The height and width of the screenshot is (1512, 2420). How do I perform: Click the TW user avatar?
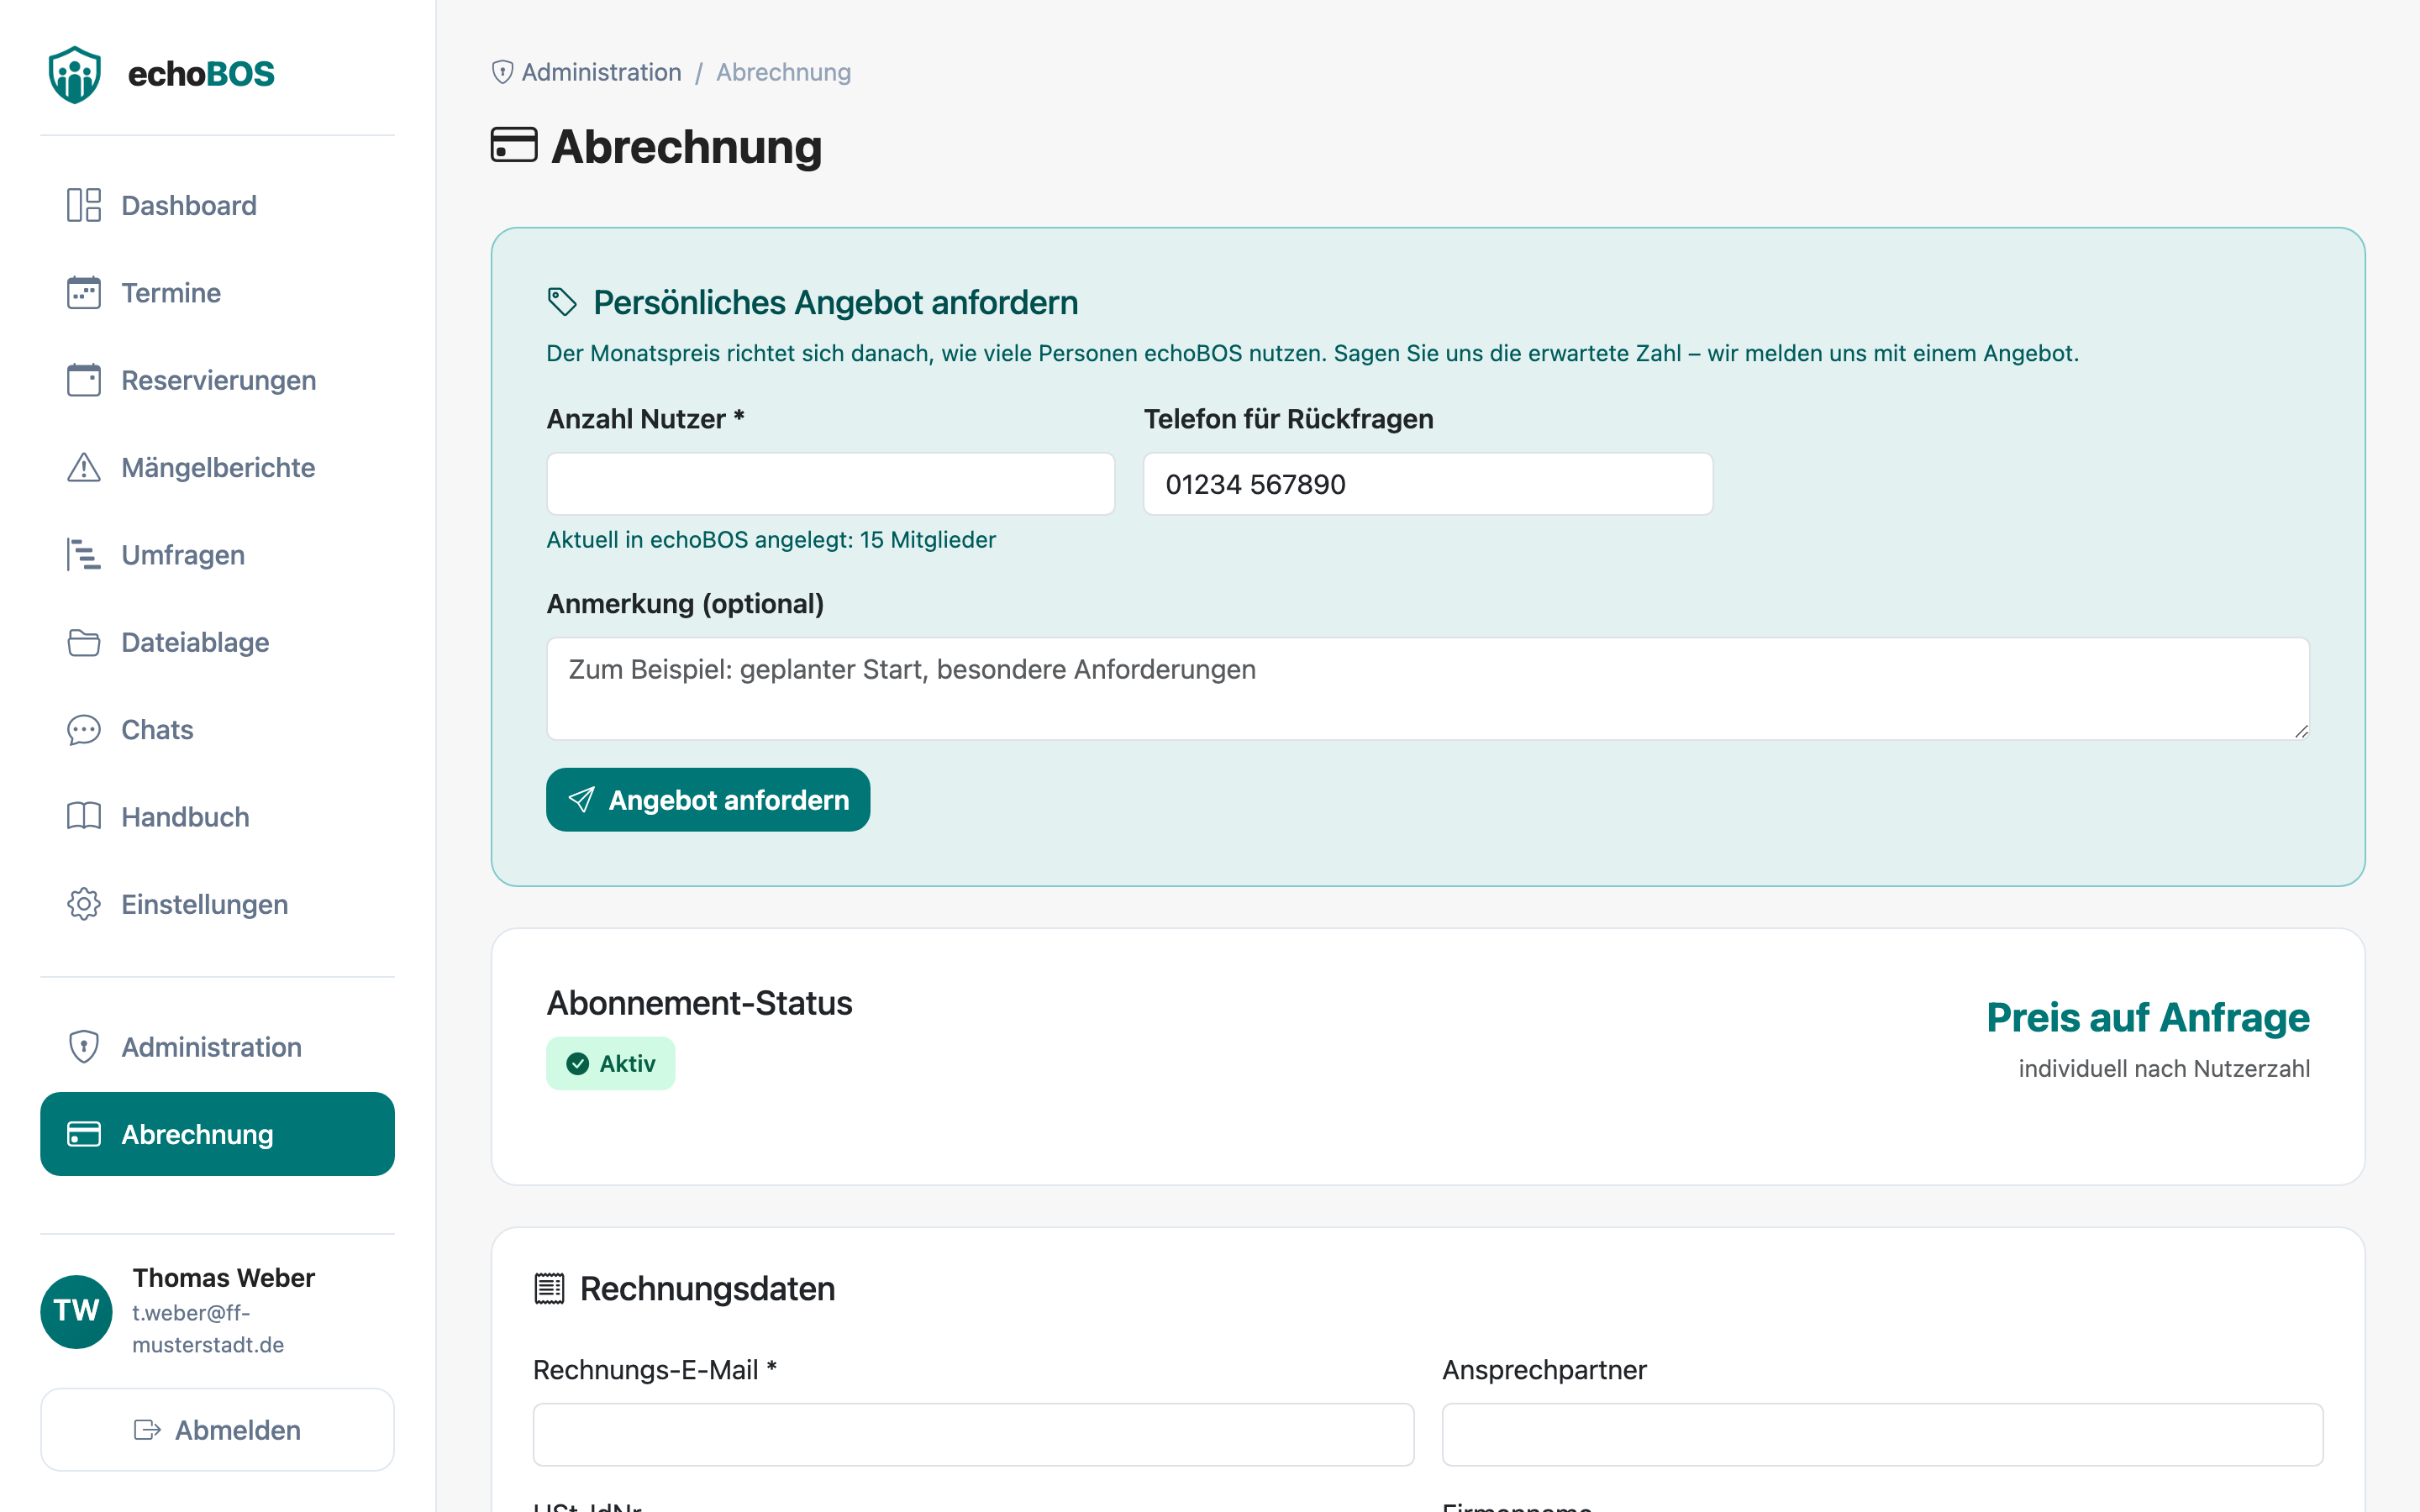(x=76, y=1311)
